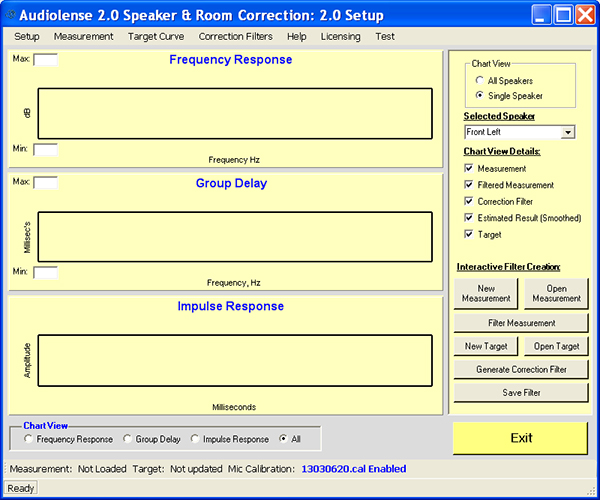Click the yellow Exit button
600x500 pixels.
pyautogui.click(x=520, y=438)
